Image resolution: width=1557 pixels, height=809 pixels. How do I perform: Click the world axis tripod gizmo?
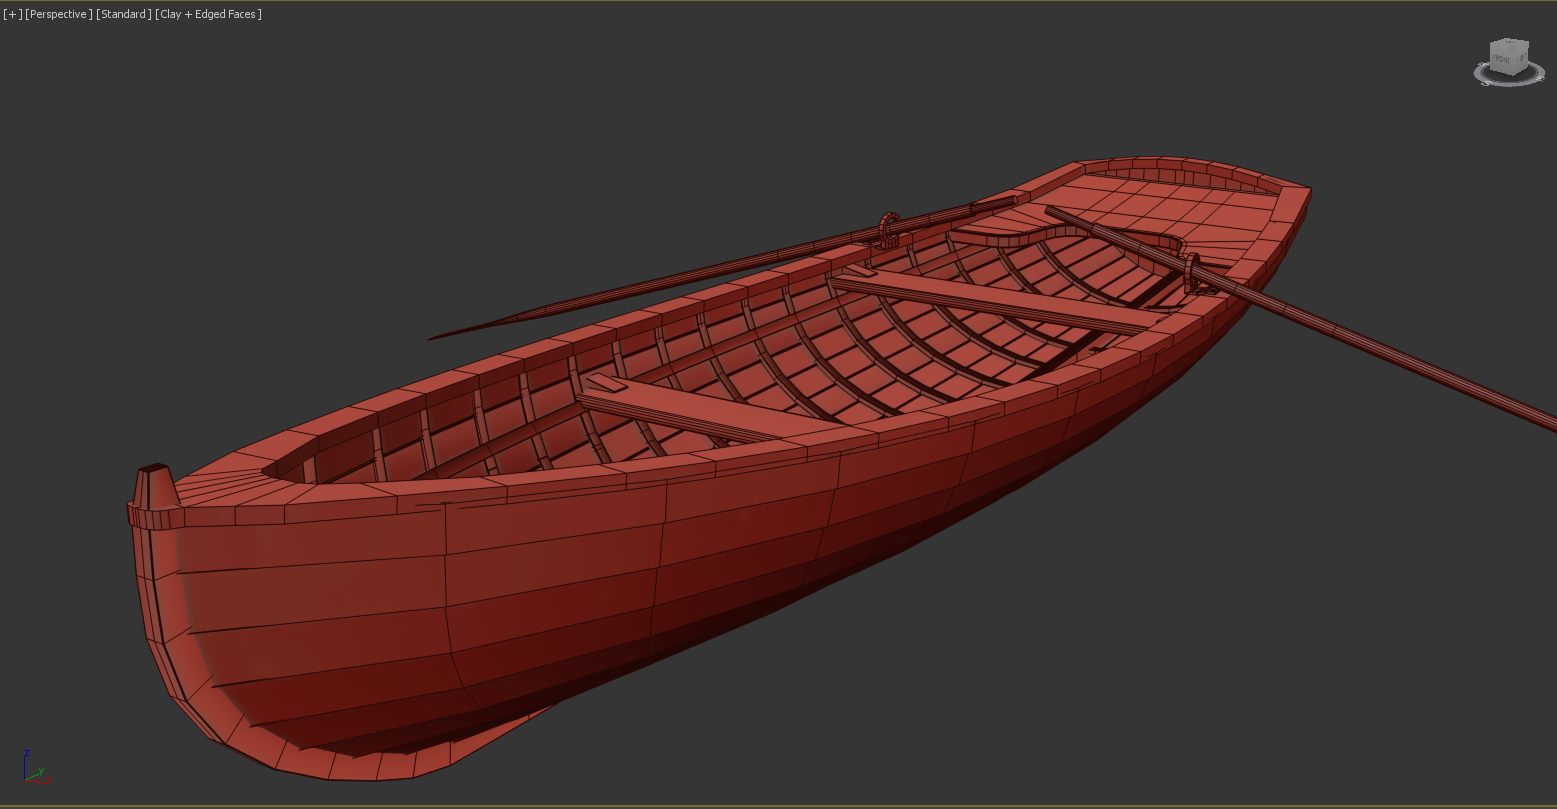(x=33, y=768)
